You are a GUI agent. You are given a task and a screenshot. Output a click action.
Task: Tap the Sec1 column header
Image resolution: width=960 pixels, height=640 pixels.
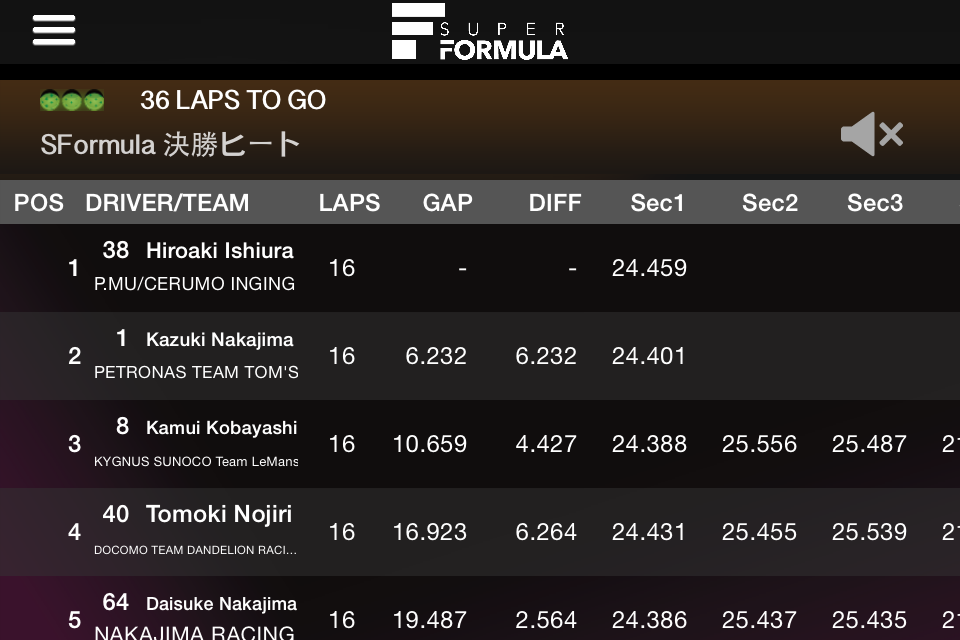click(657, 203)
